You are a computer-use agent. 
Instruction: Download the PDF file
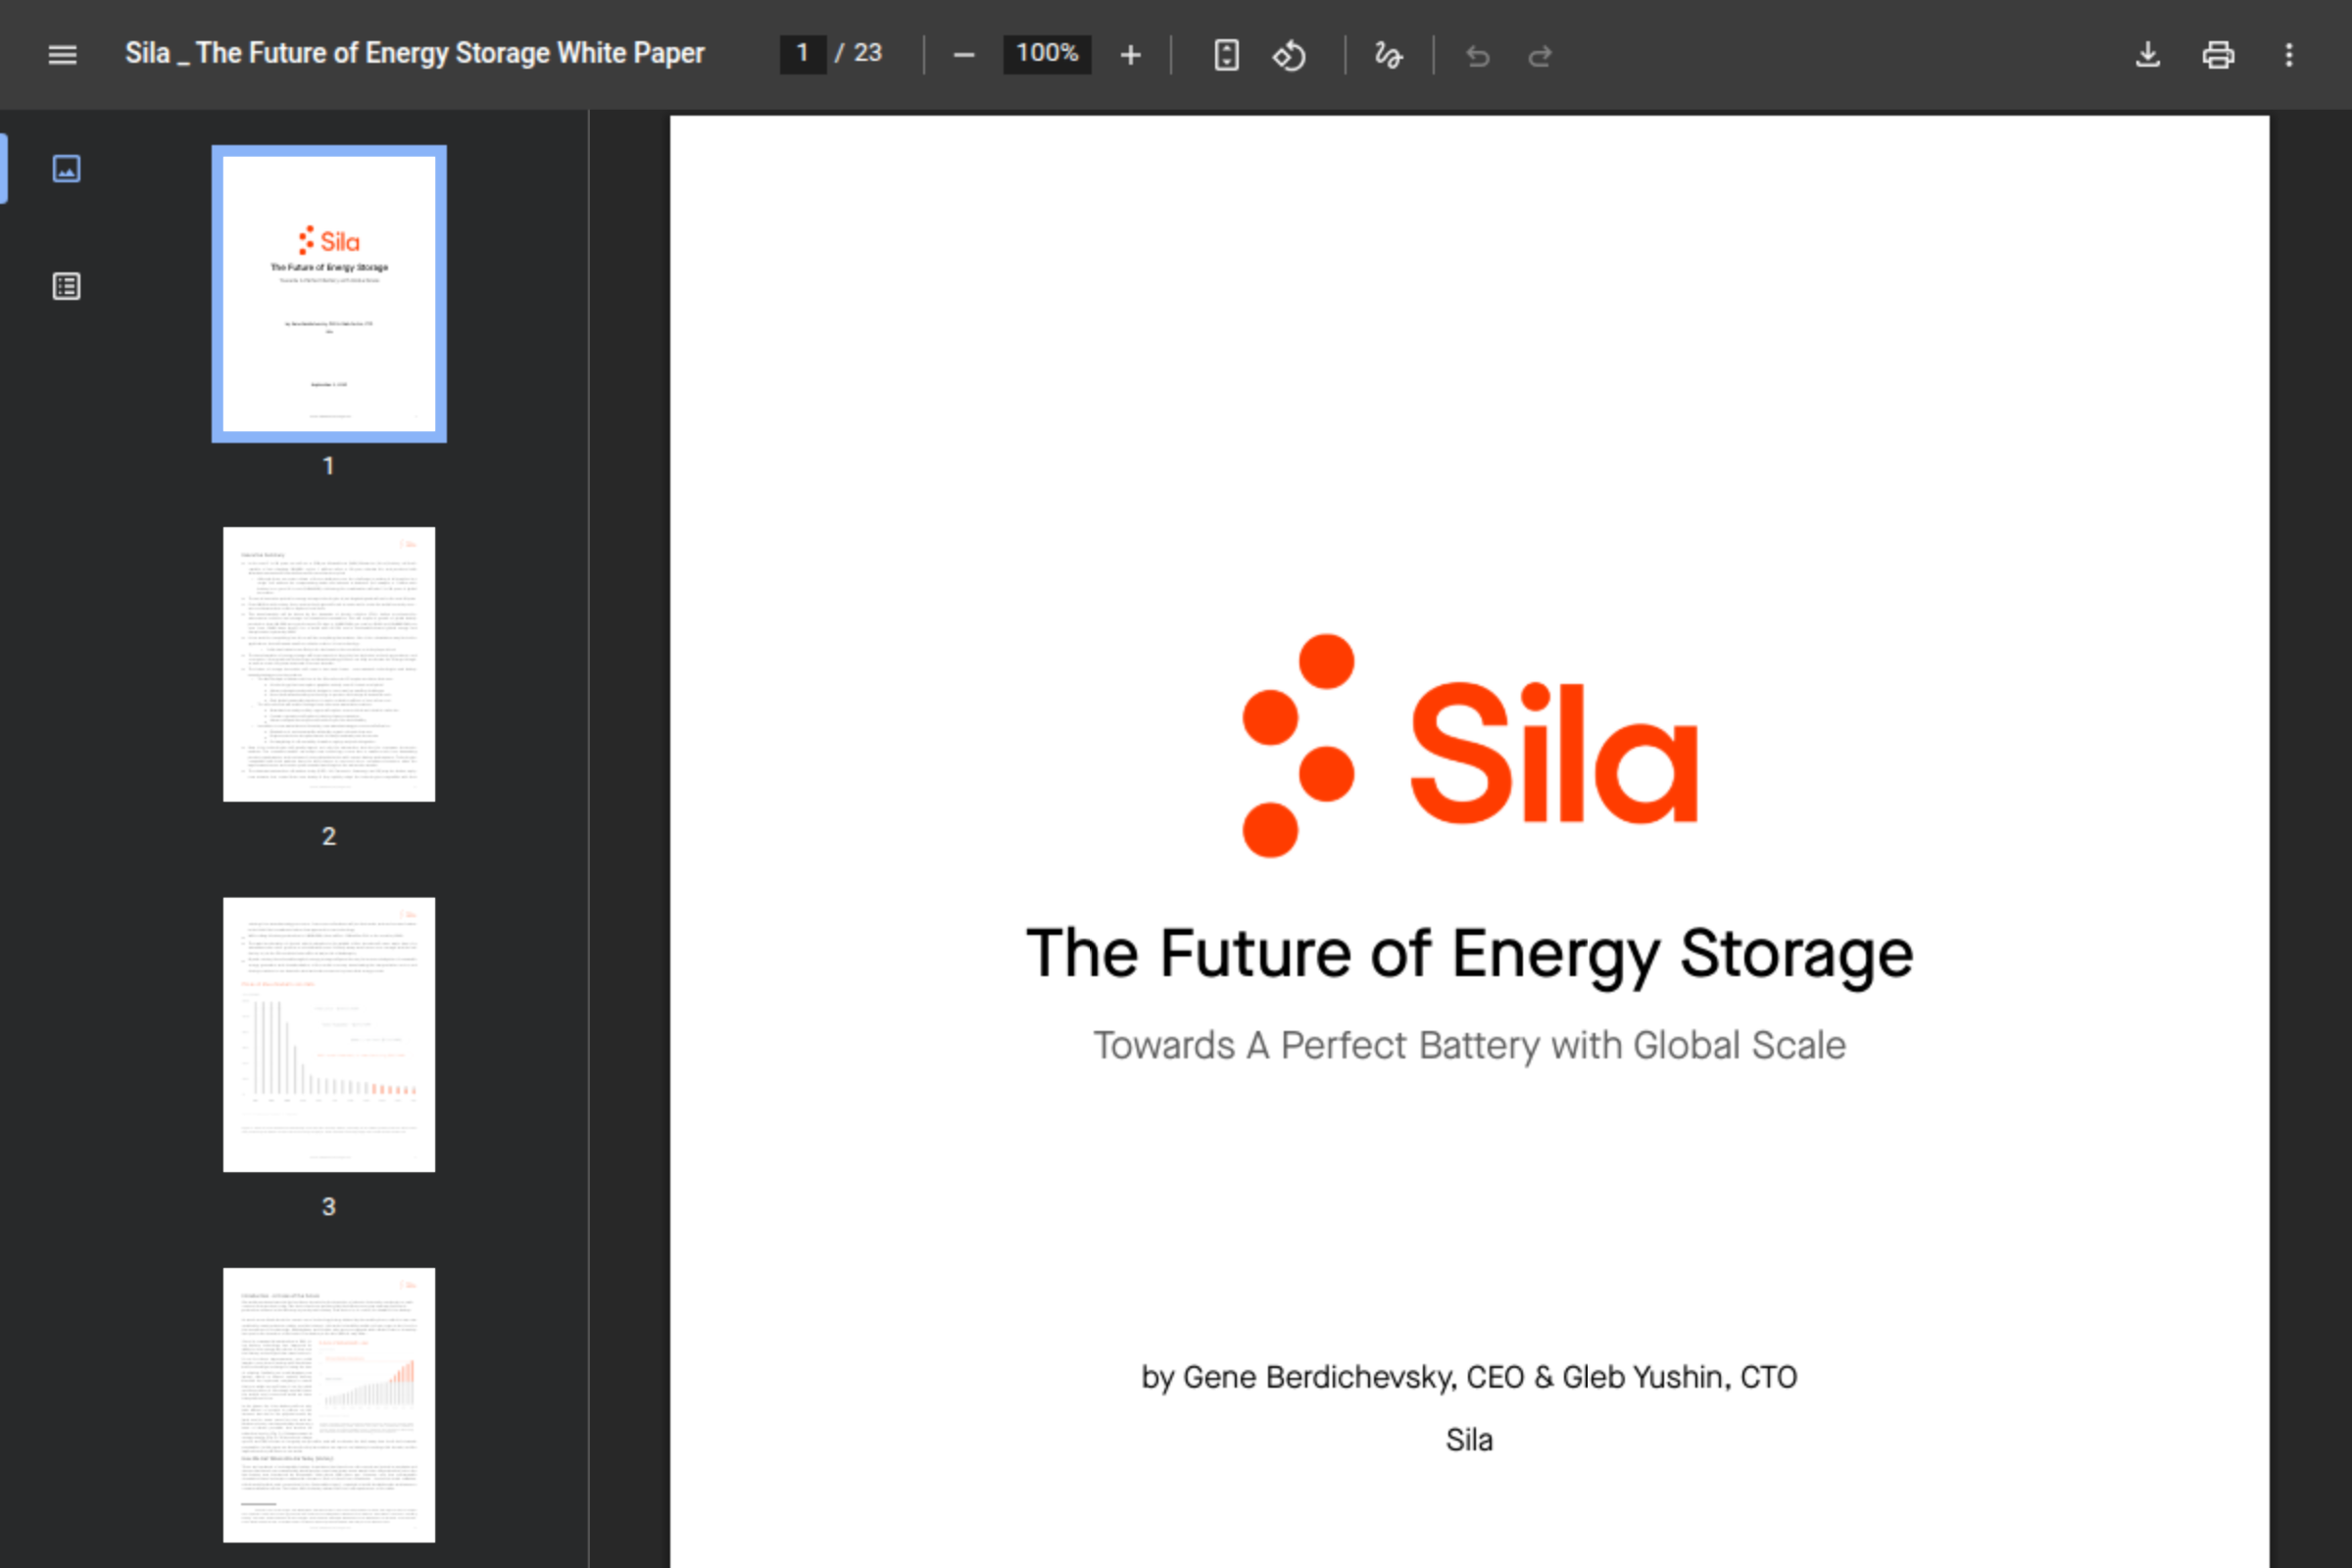pyautogui.click(x=2147, y=55)
